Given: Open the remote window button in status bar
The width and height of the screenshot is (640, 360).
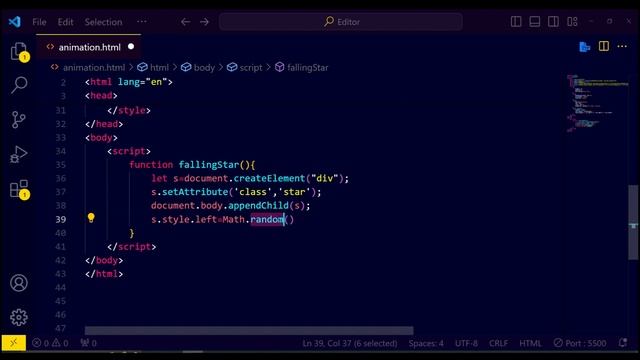Looking at the screenshot, I should click(x=13, y=343).
